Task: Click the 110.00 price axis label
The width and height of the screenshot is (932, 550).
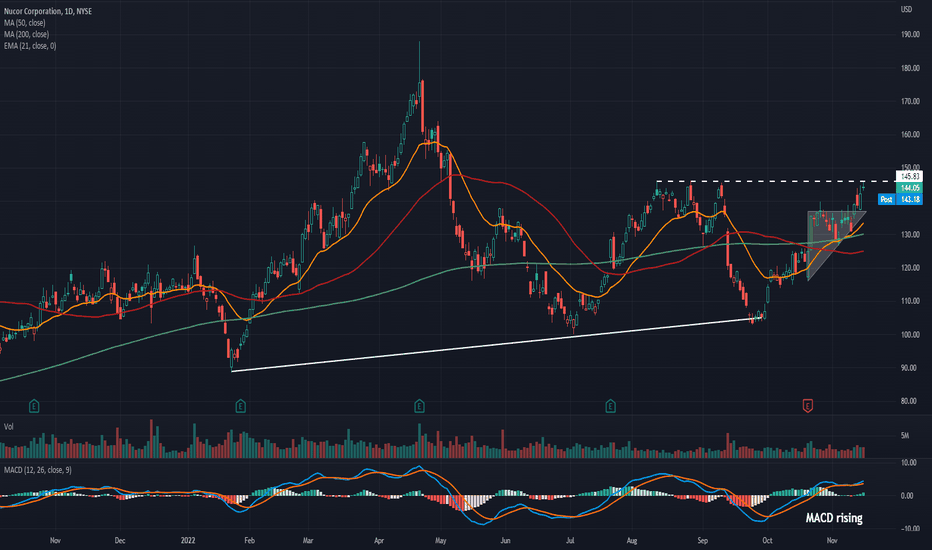Action: [910, 301]
